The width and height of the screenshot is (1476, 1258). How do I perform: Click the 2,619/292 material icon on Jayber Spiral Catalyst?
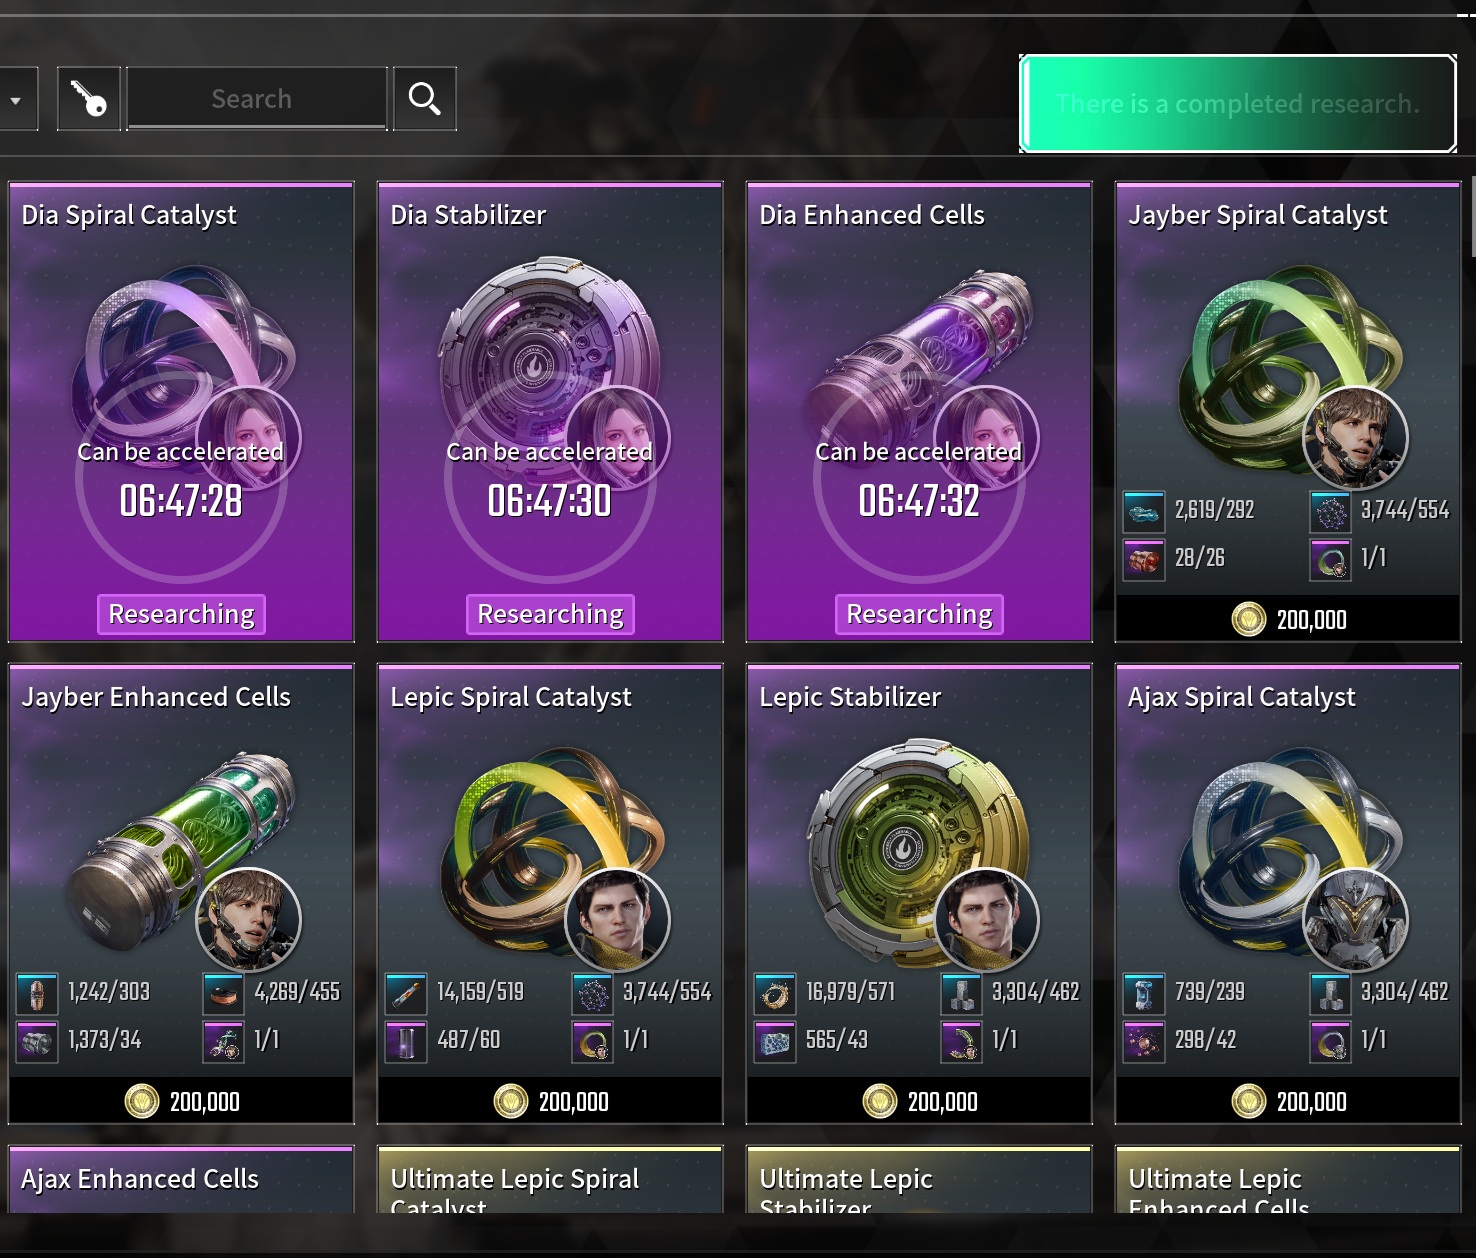[x=1144, y=511]
